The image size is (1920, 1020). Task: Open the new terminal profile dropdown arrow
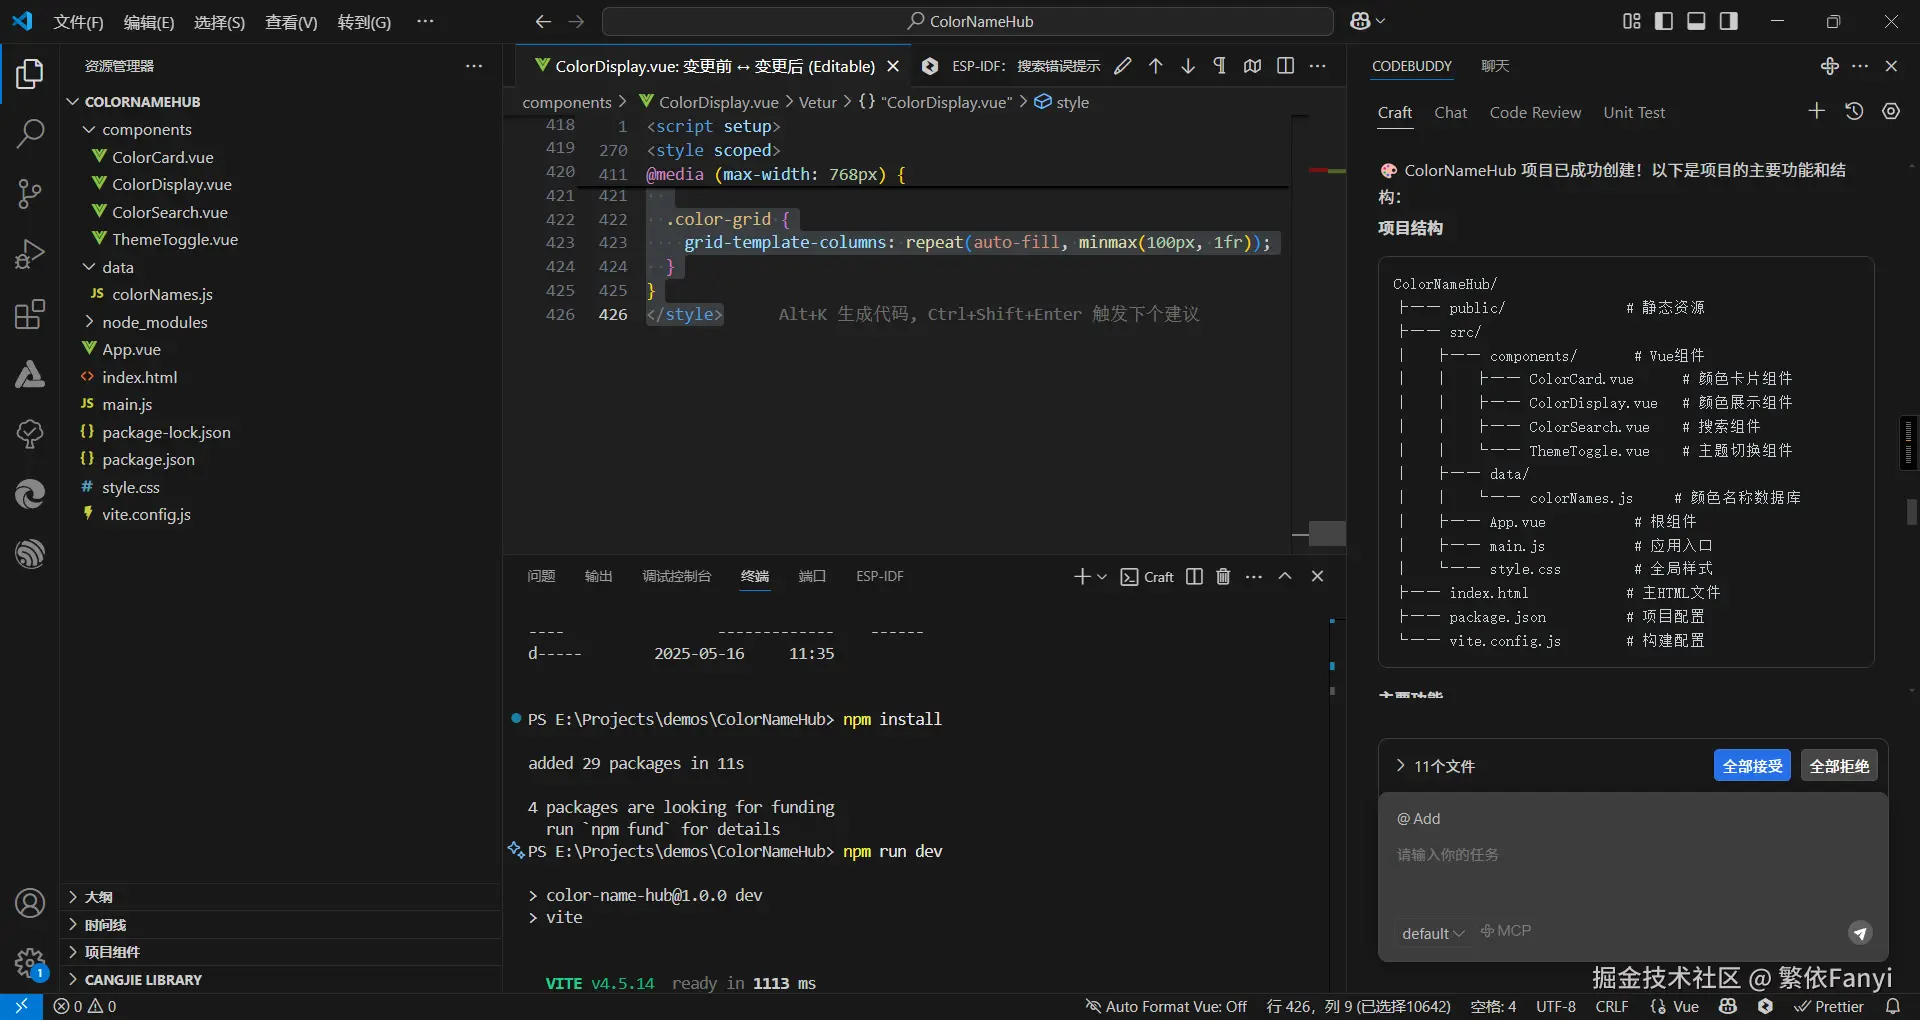coord(1102,577)
